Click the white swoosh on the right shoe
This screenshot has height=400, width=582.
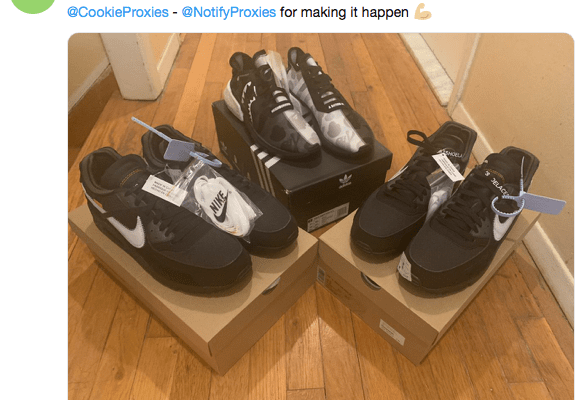[x=503, y=223]
